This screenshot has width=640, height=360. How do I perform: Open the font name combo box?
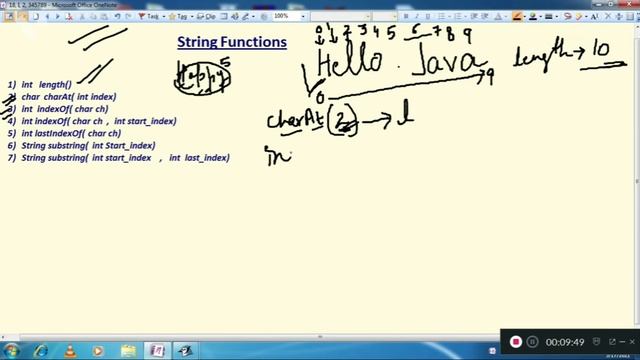coord(340,16)
